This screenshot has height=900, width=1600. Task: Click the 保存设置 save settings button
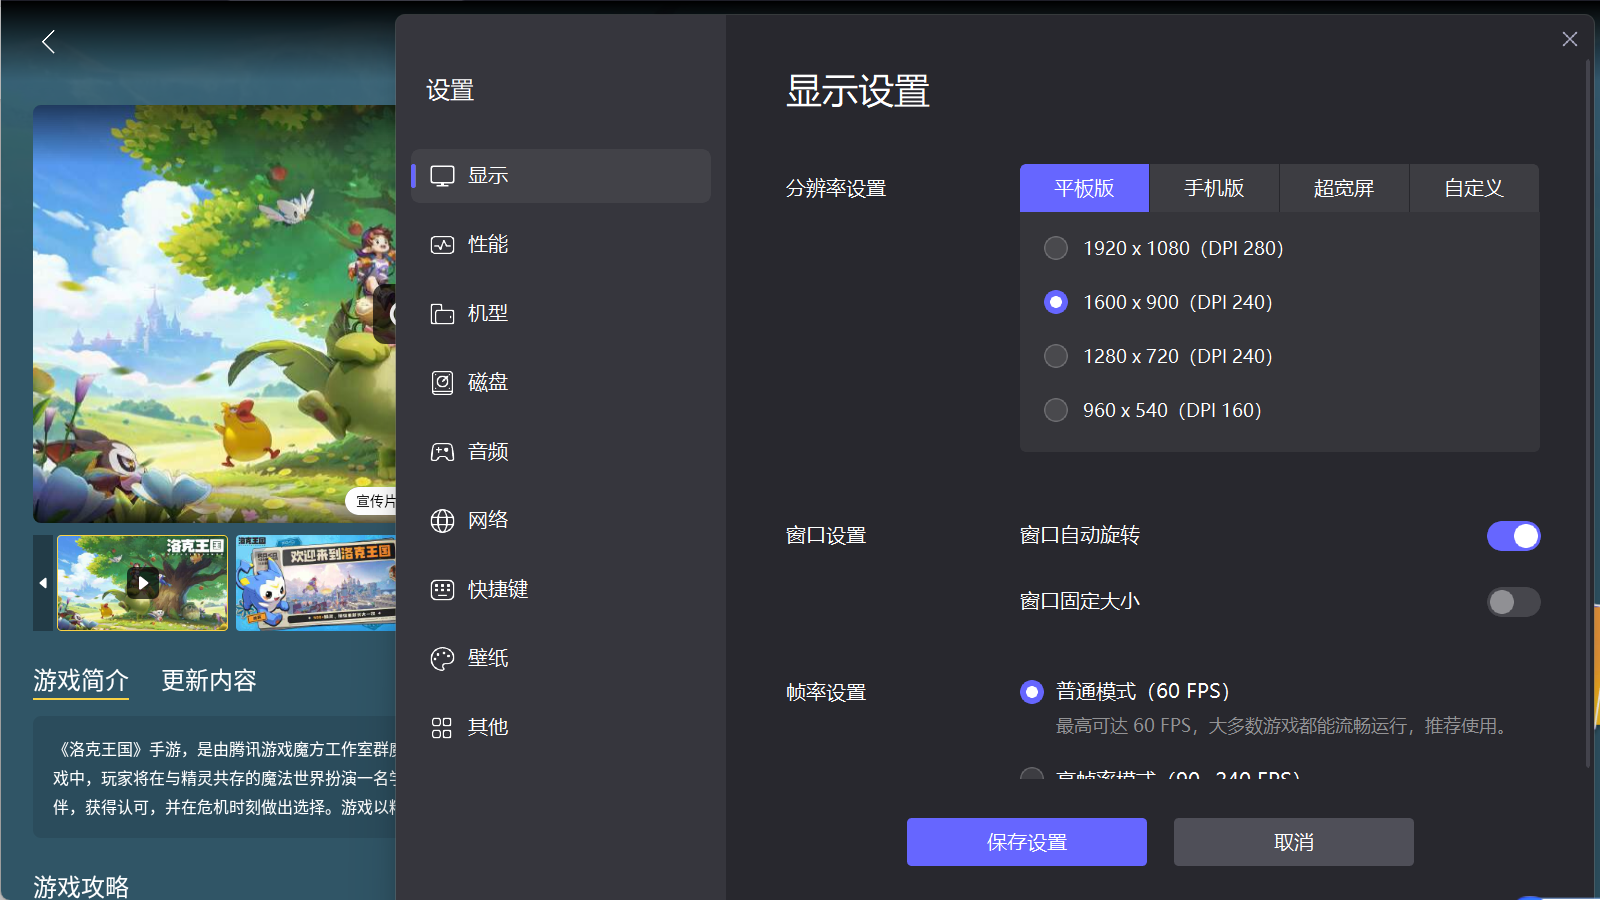[x=1026, y=841]
